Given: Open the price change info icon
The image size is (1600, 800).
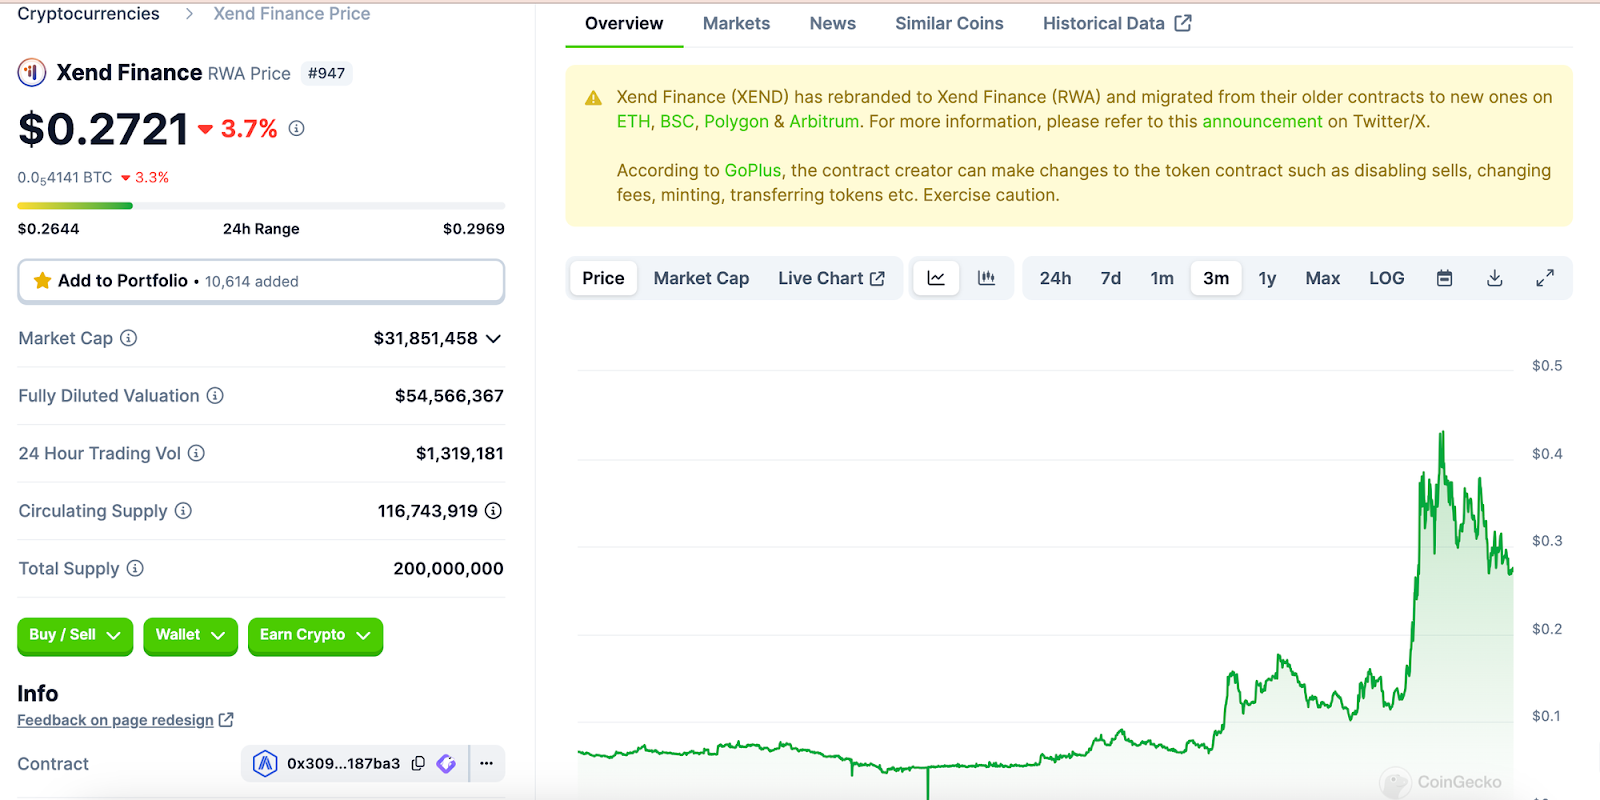Looking at the screenshot, I should click(296, 128).
